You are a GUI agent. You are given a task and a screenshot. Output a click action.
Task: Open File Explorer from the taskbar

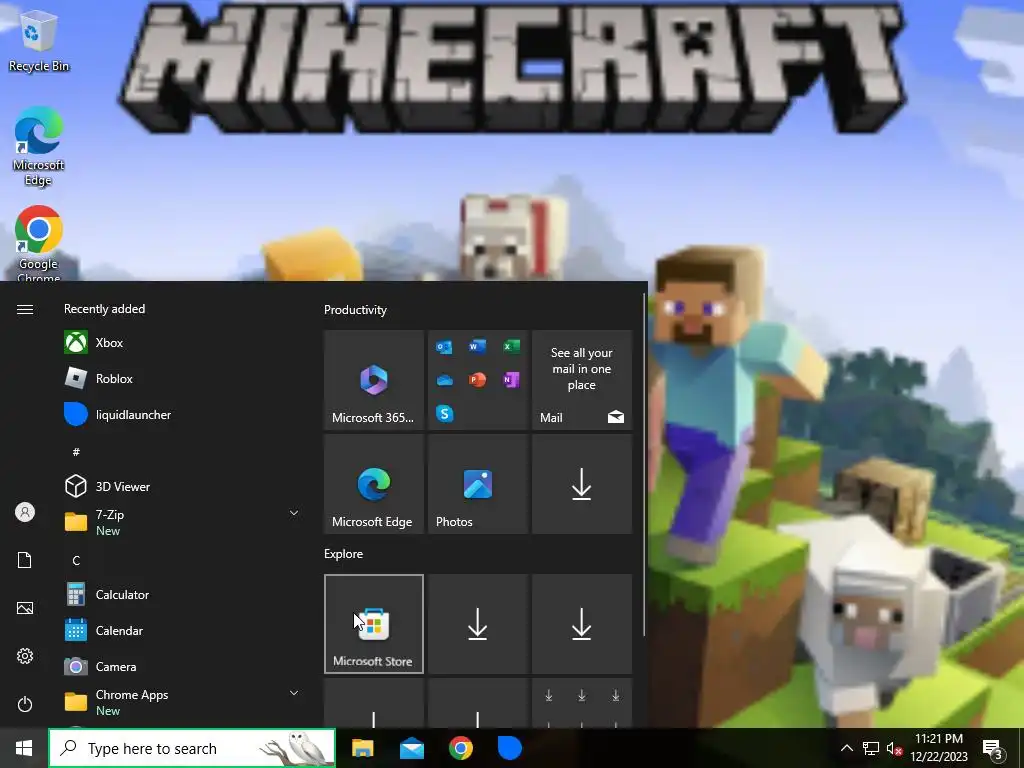pyautogui.click(x=362, y=748)
